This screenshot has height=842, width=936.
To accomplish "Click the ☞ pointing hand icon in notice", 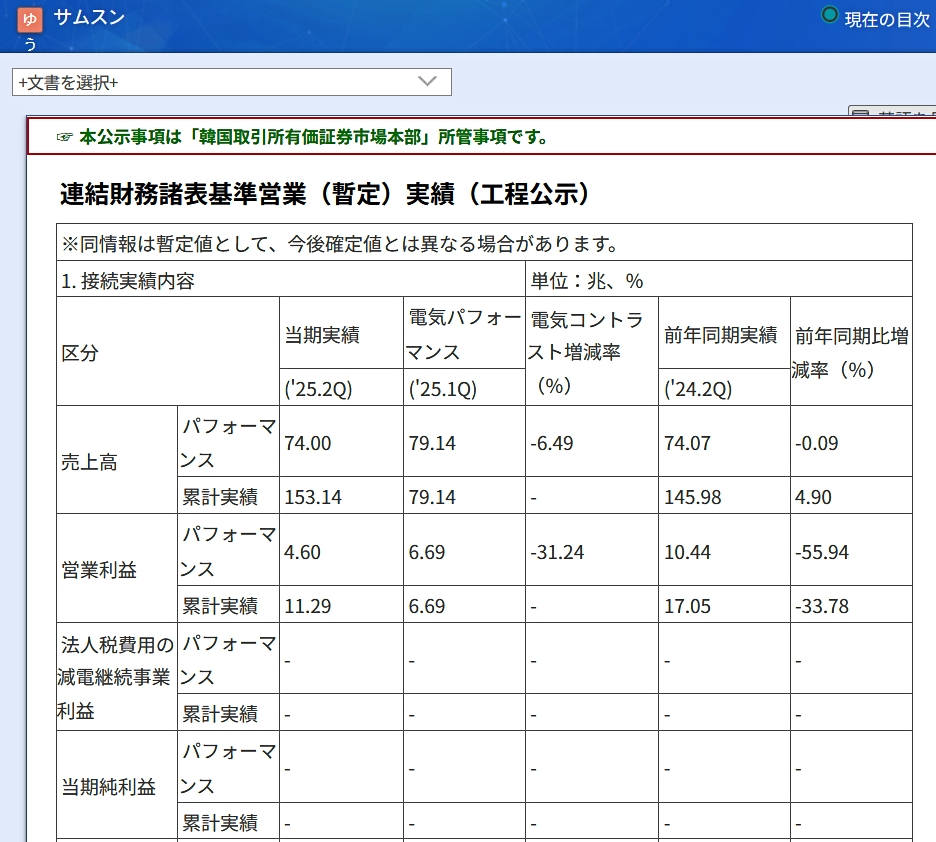I will point(65,137).
